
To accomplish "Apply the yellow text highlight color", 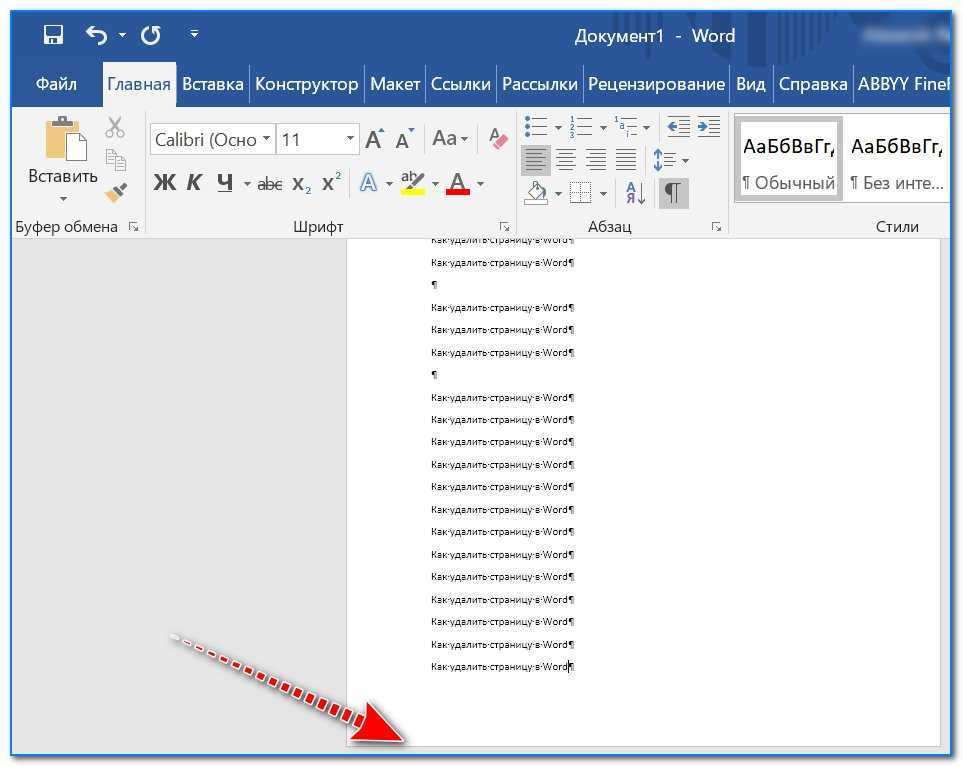I will [x=413, y=183].
